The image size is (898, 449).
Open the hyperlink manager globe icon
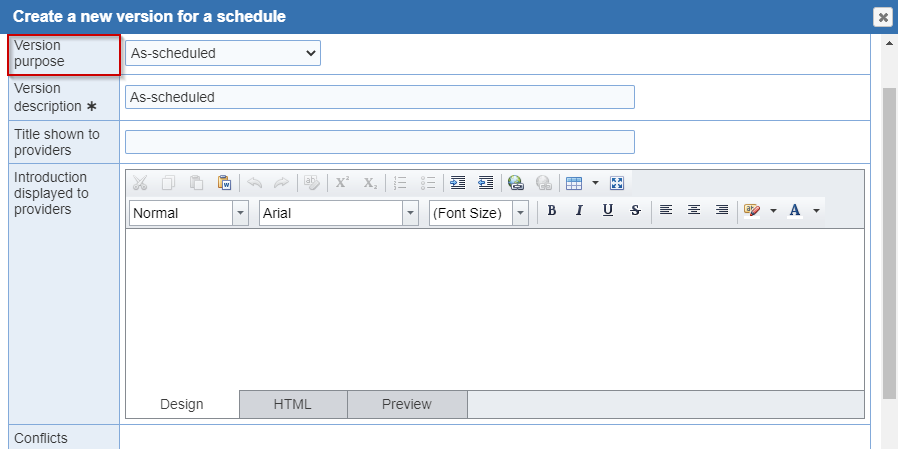tap(516, 183)
